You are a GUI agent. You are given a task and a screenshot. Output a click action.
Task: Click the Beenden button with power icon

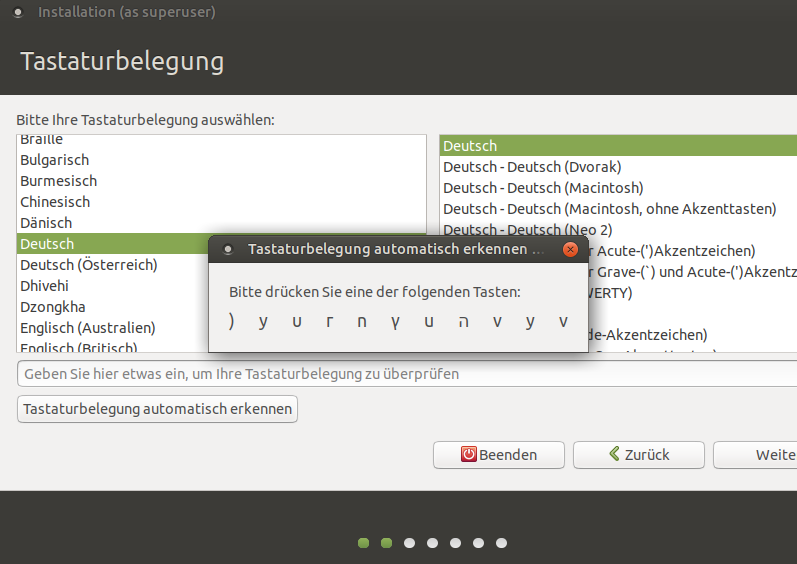click(498, 455)
